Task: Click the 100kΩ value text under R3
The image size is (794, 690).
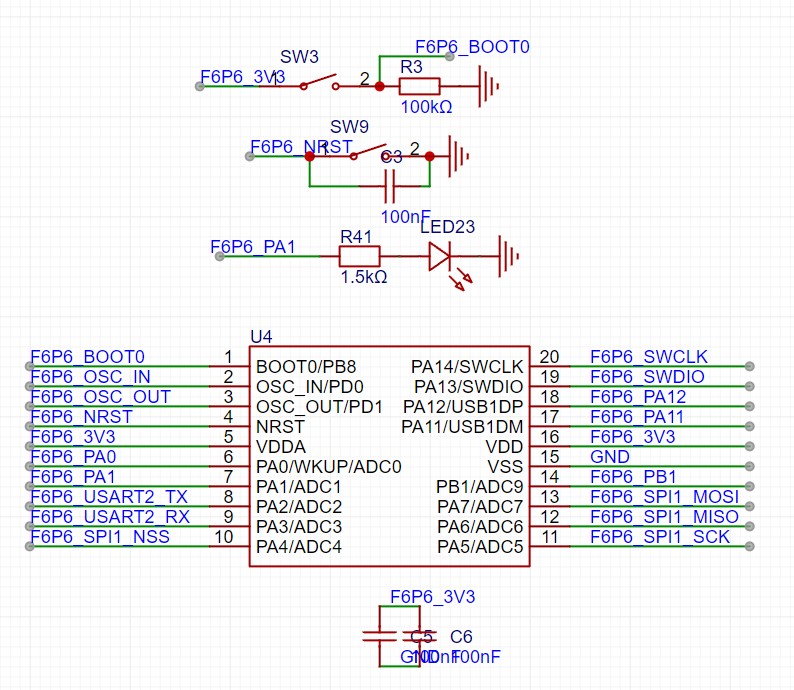Action: click(x=426, y=106)
